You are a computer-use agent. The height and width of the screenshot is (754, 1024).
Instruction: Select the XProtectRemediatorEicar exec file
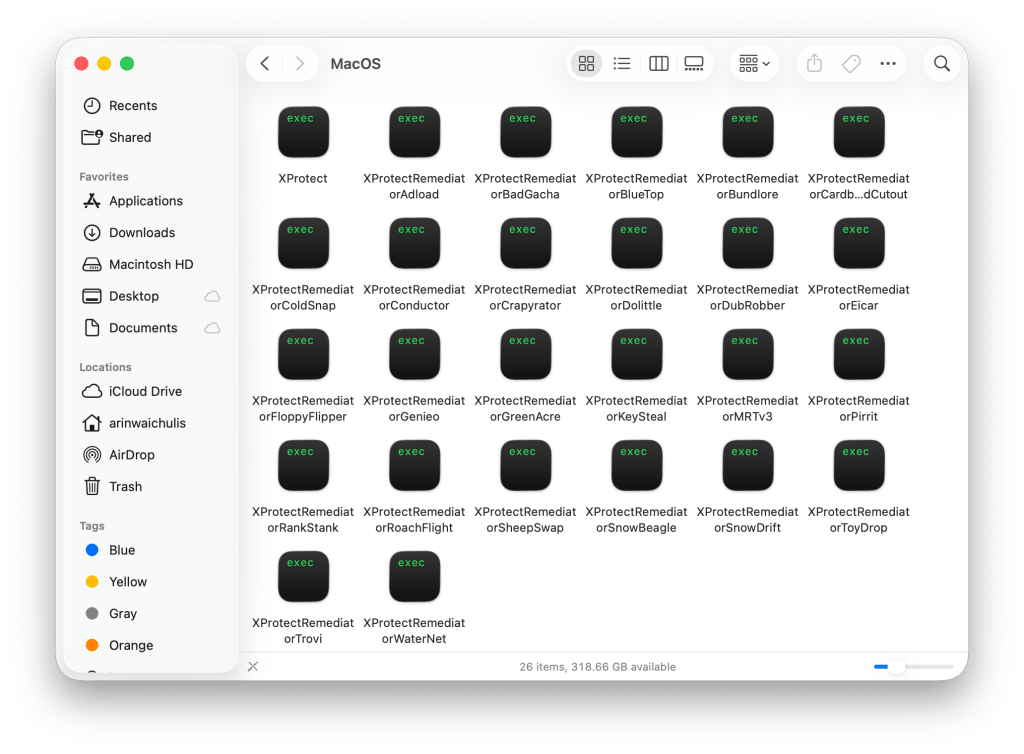[x=858, y=244]
